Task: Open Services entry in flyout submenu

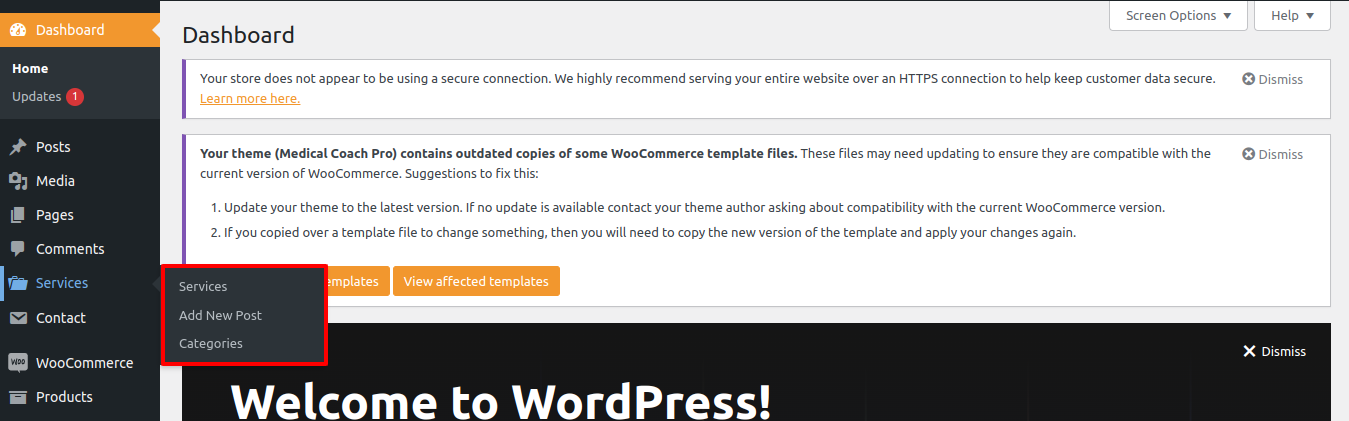Action: point(203,287)
